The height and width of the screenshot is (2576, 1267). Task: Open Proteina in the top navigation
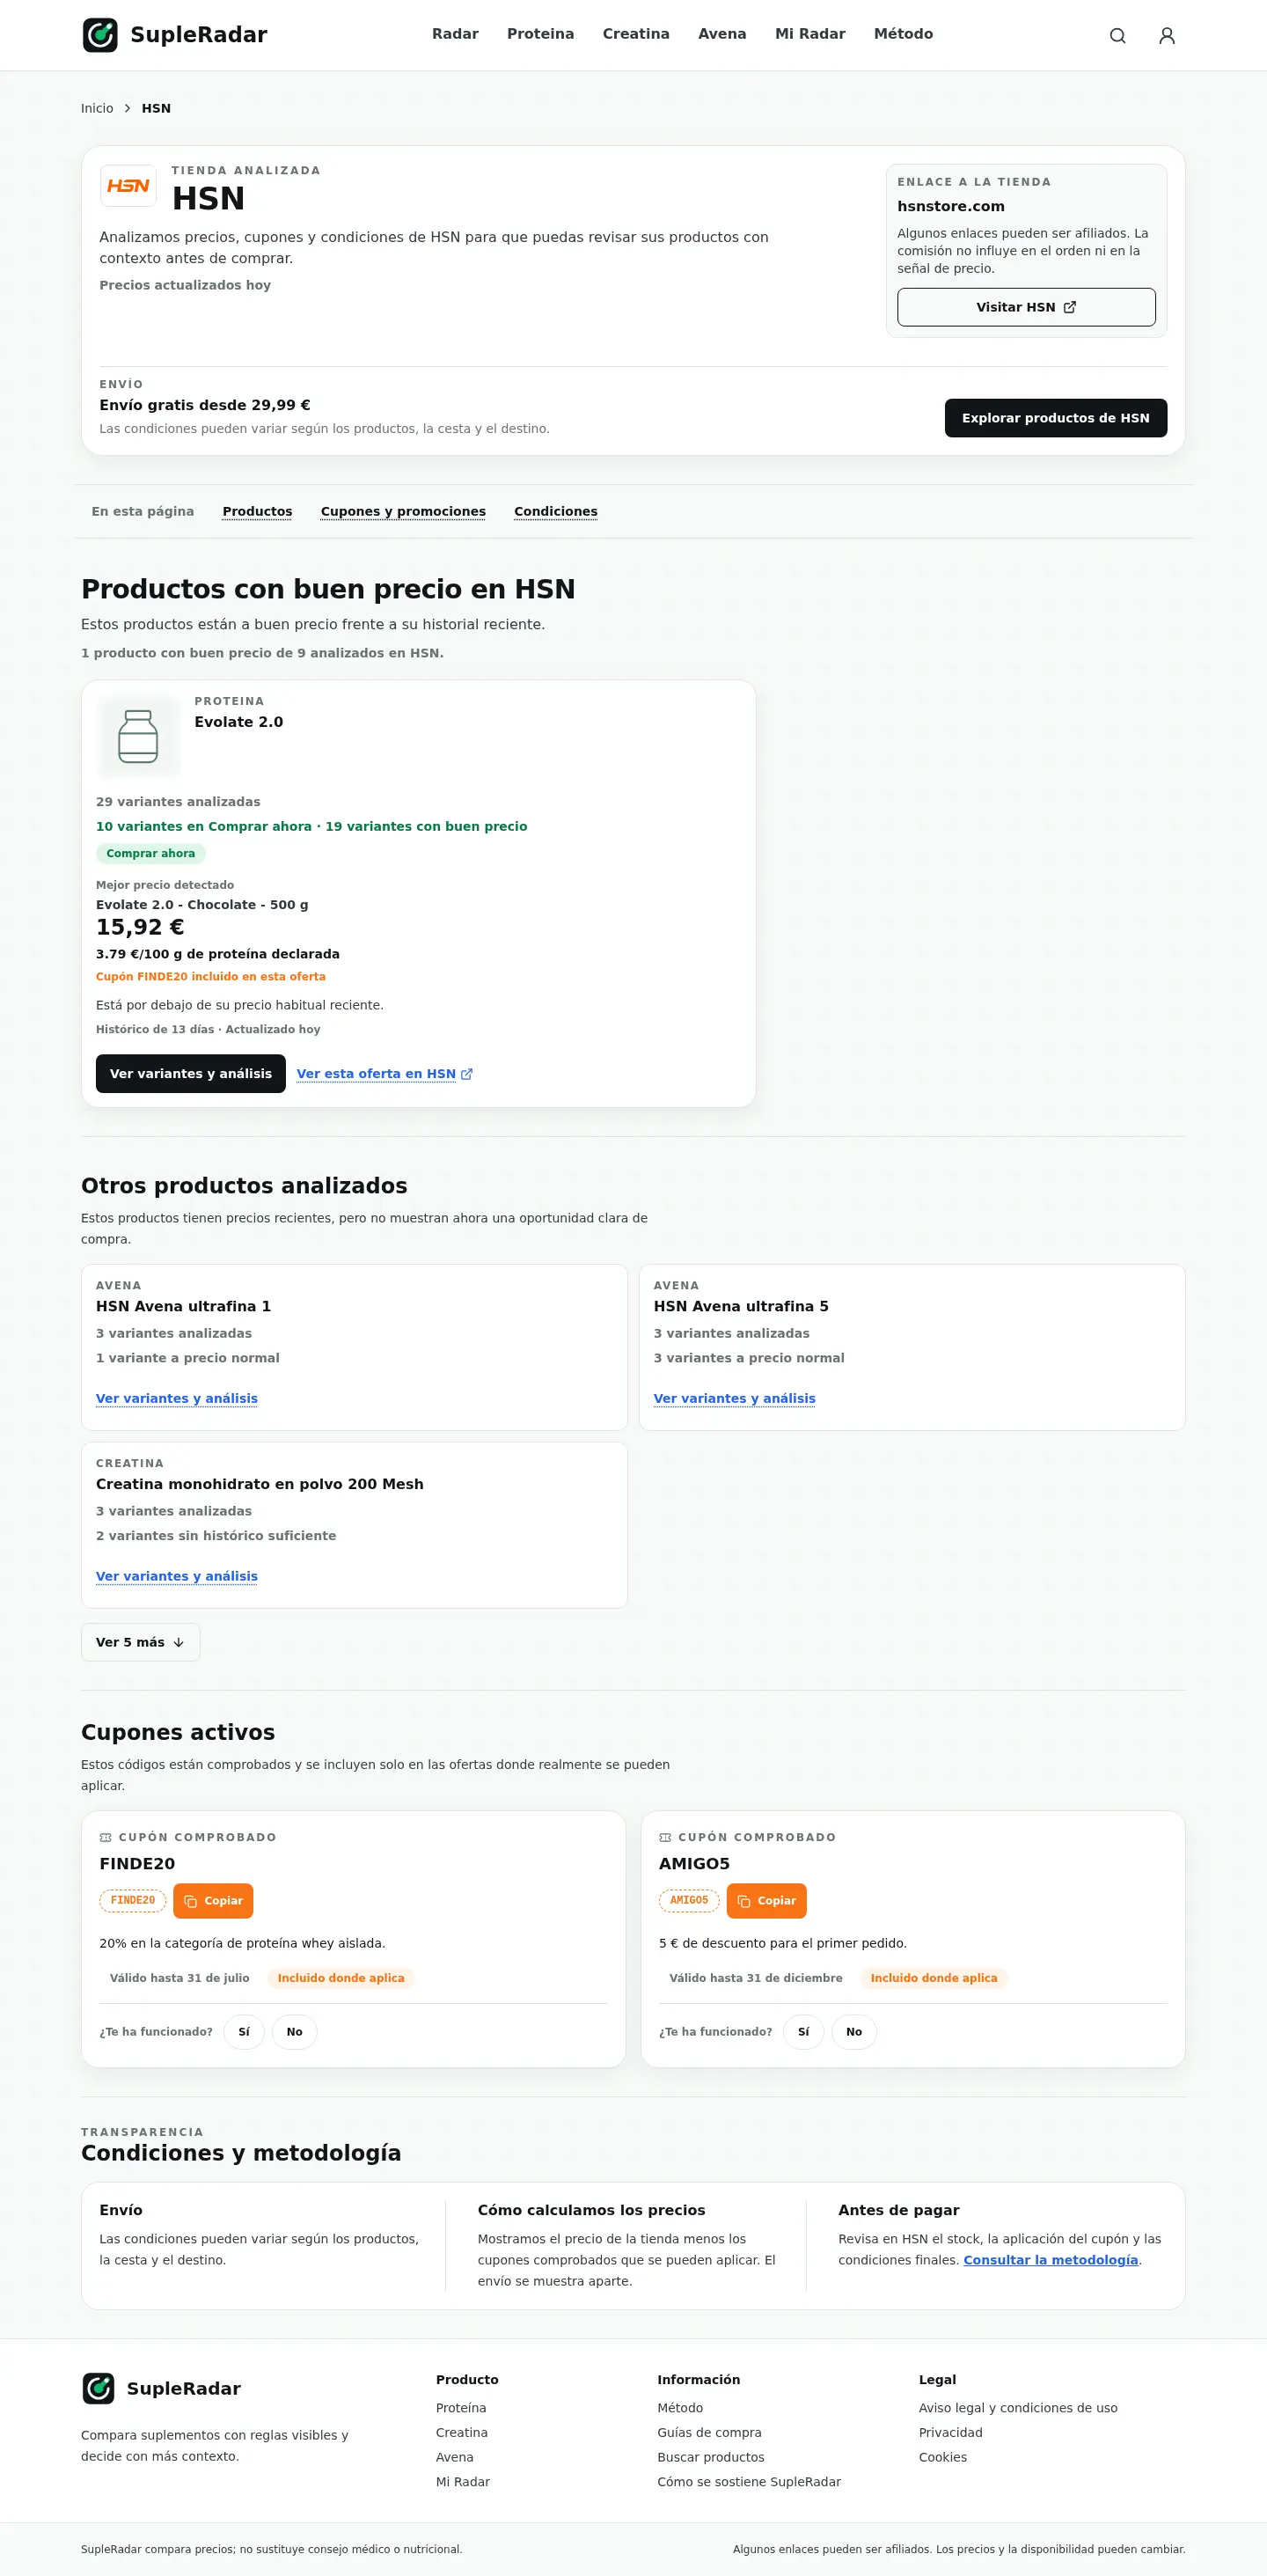coord(540,34)
